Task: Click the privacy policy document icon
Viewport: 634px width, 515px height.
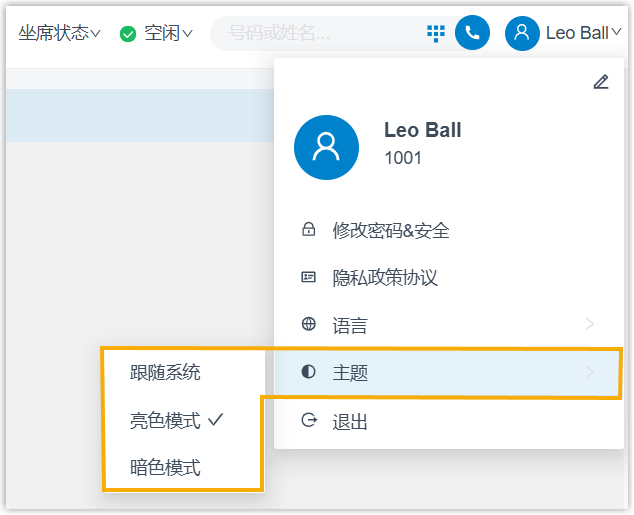Action: [309, 277]
